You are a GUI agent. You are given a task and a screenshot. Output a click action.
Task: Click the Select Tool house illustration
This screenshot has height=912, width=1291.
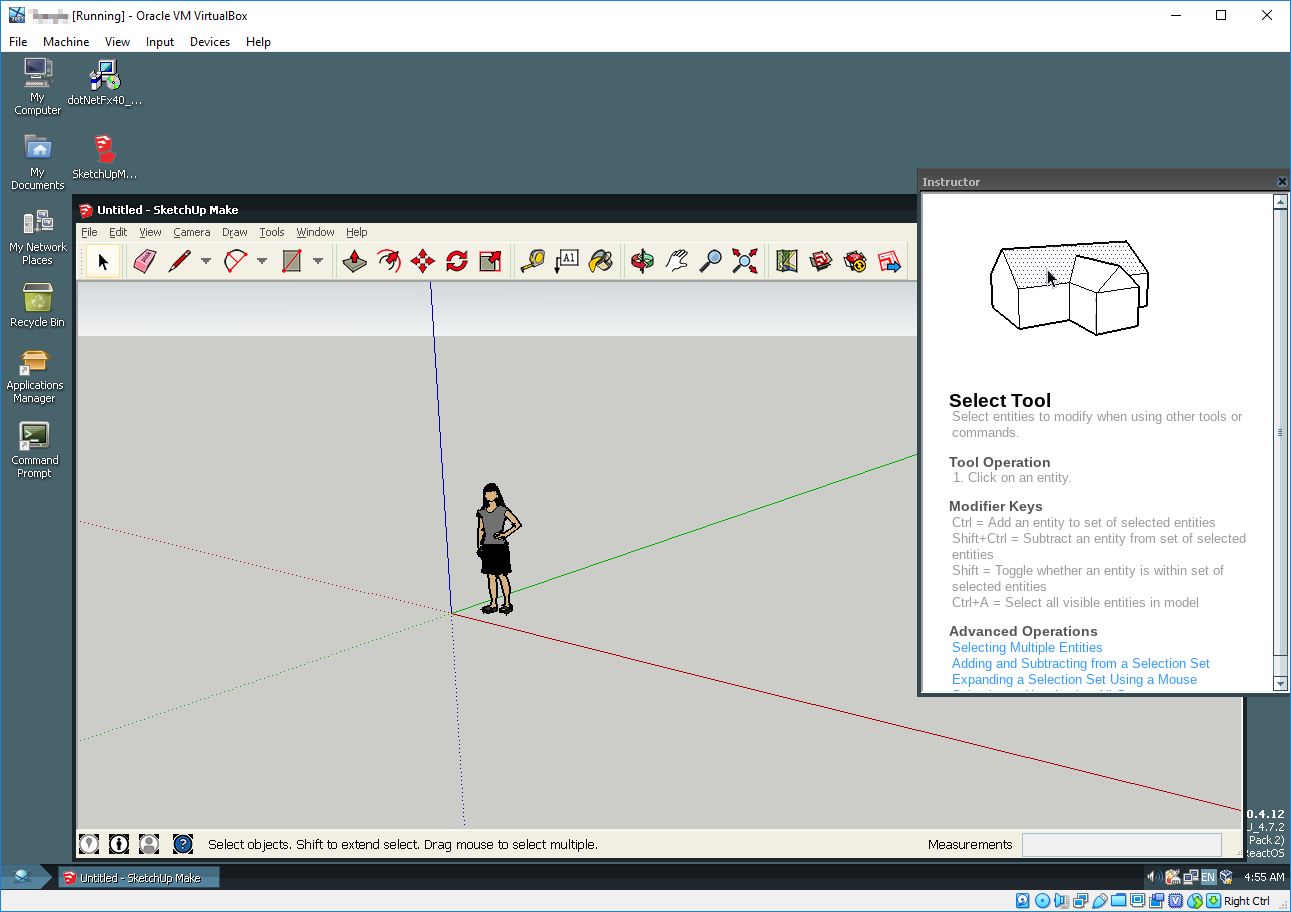[1069, 287]
